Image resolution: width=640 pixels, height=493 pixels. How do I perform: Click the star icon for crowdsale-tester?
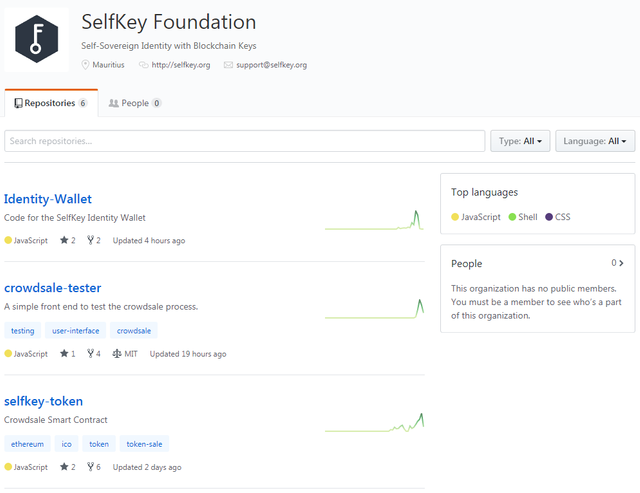[64, 353]
